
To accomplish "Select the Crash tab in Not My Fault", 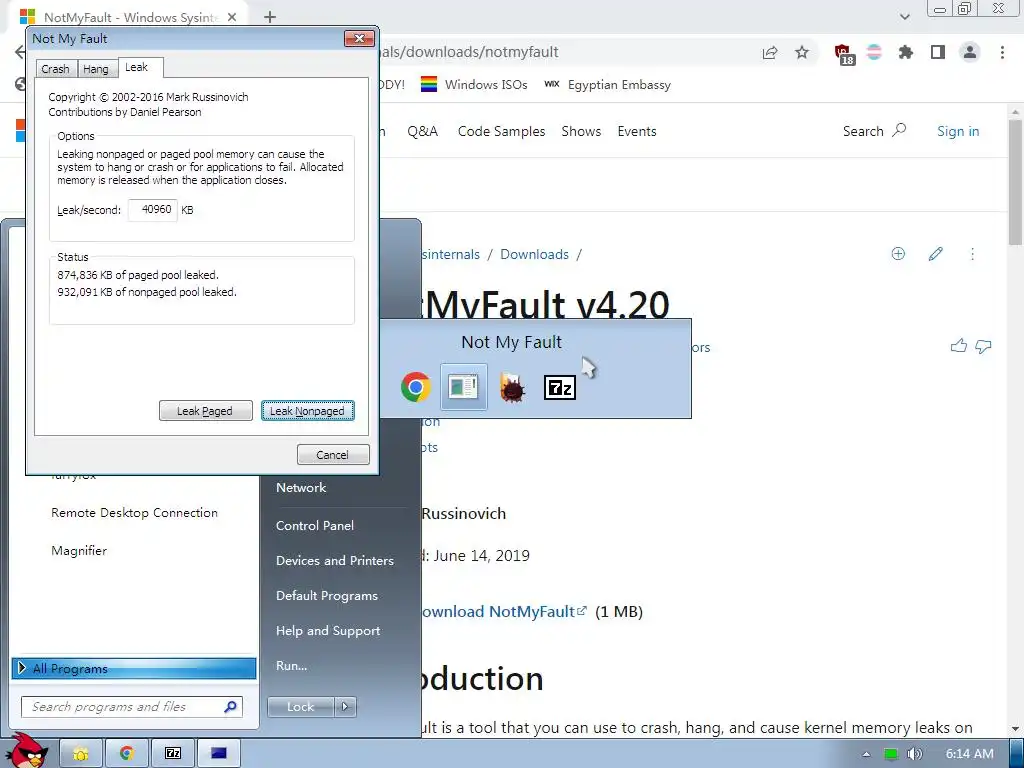I will click(x=56, y=69).
